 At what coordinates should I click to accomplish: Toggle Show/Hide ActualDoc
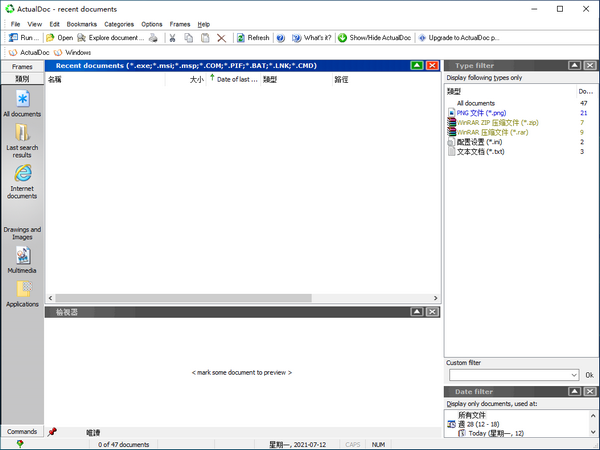[373, 38]
